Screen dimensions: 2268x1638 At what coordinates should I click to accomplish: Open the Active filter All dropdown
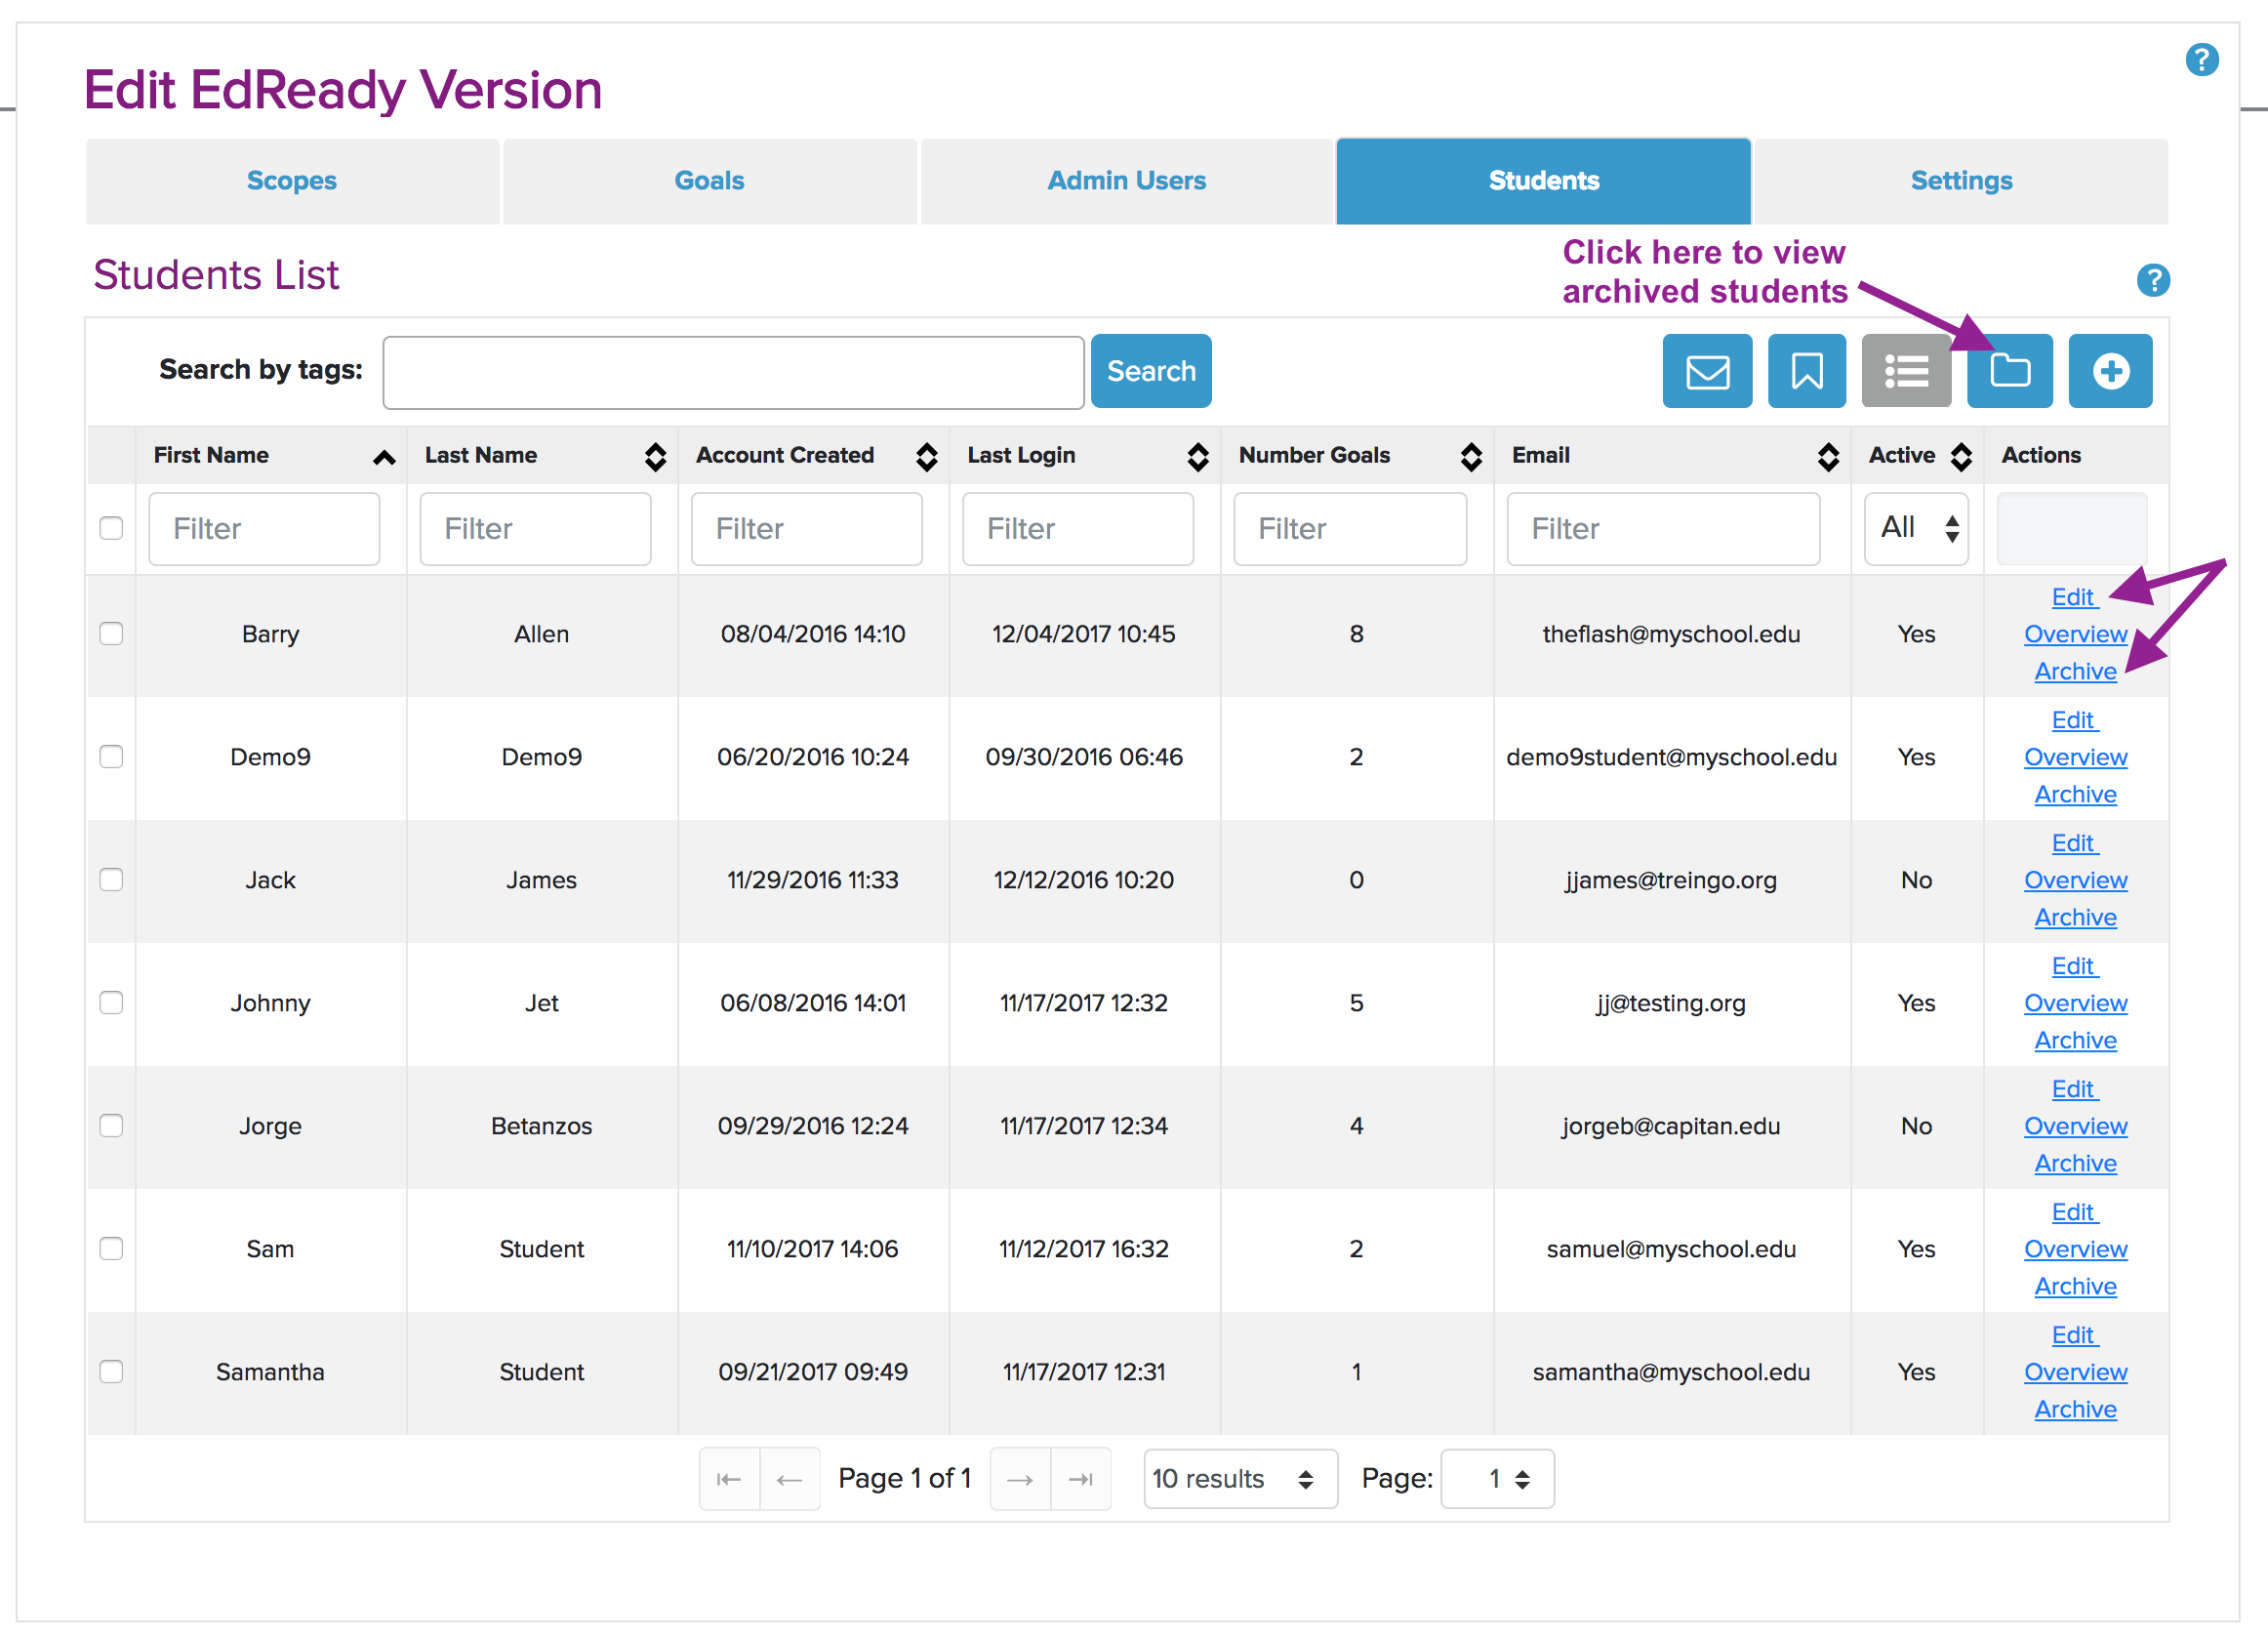pos(1916,528)
